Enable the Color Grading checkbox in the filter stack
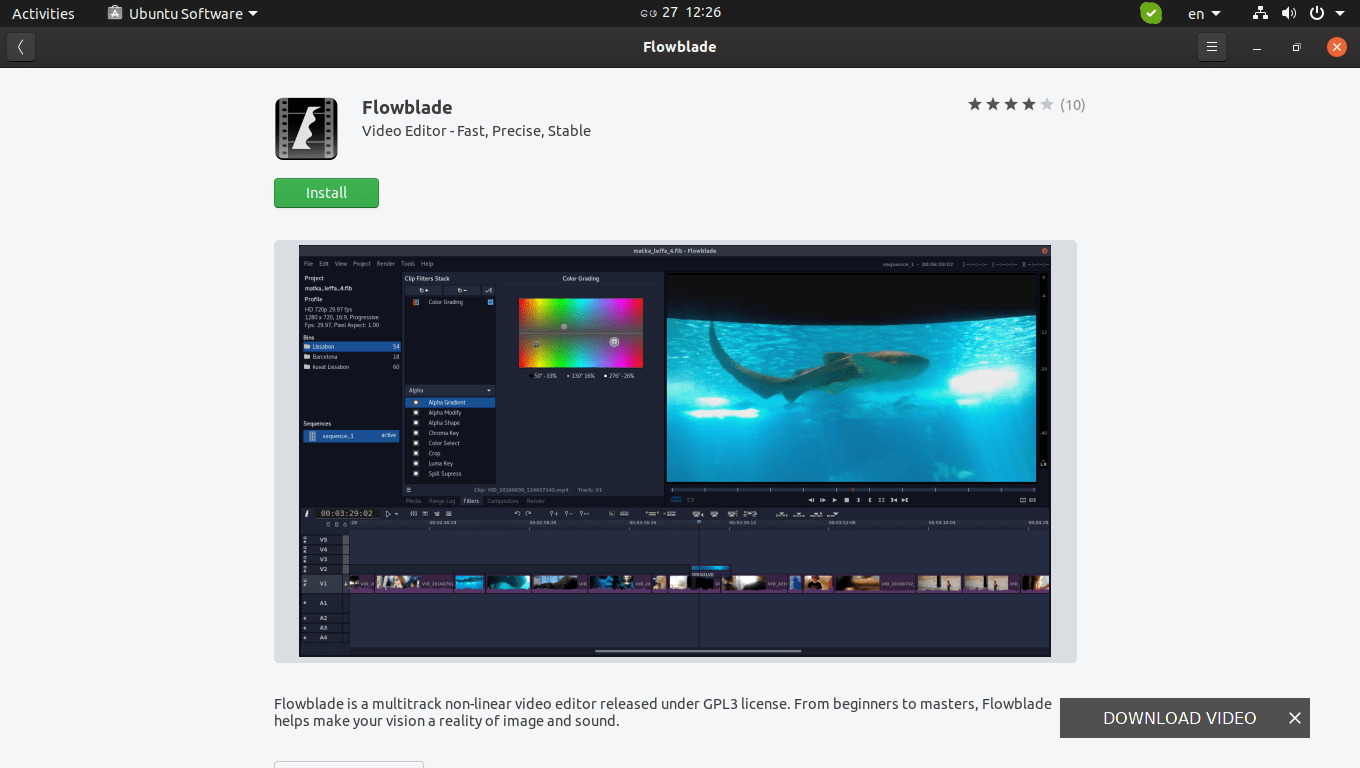 [x=489, y=302]
